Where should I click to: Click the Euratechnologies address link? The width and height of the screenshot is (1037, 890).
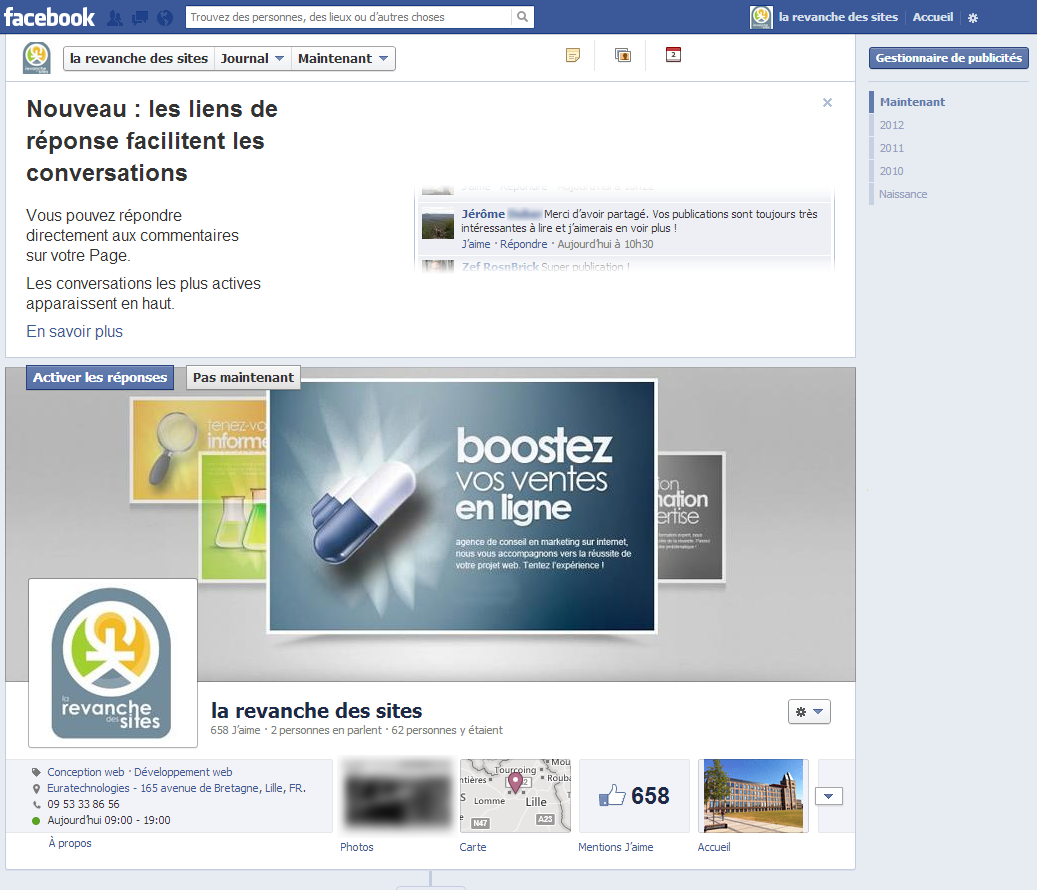coord(176,788)
